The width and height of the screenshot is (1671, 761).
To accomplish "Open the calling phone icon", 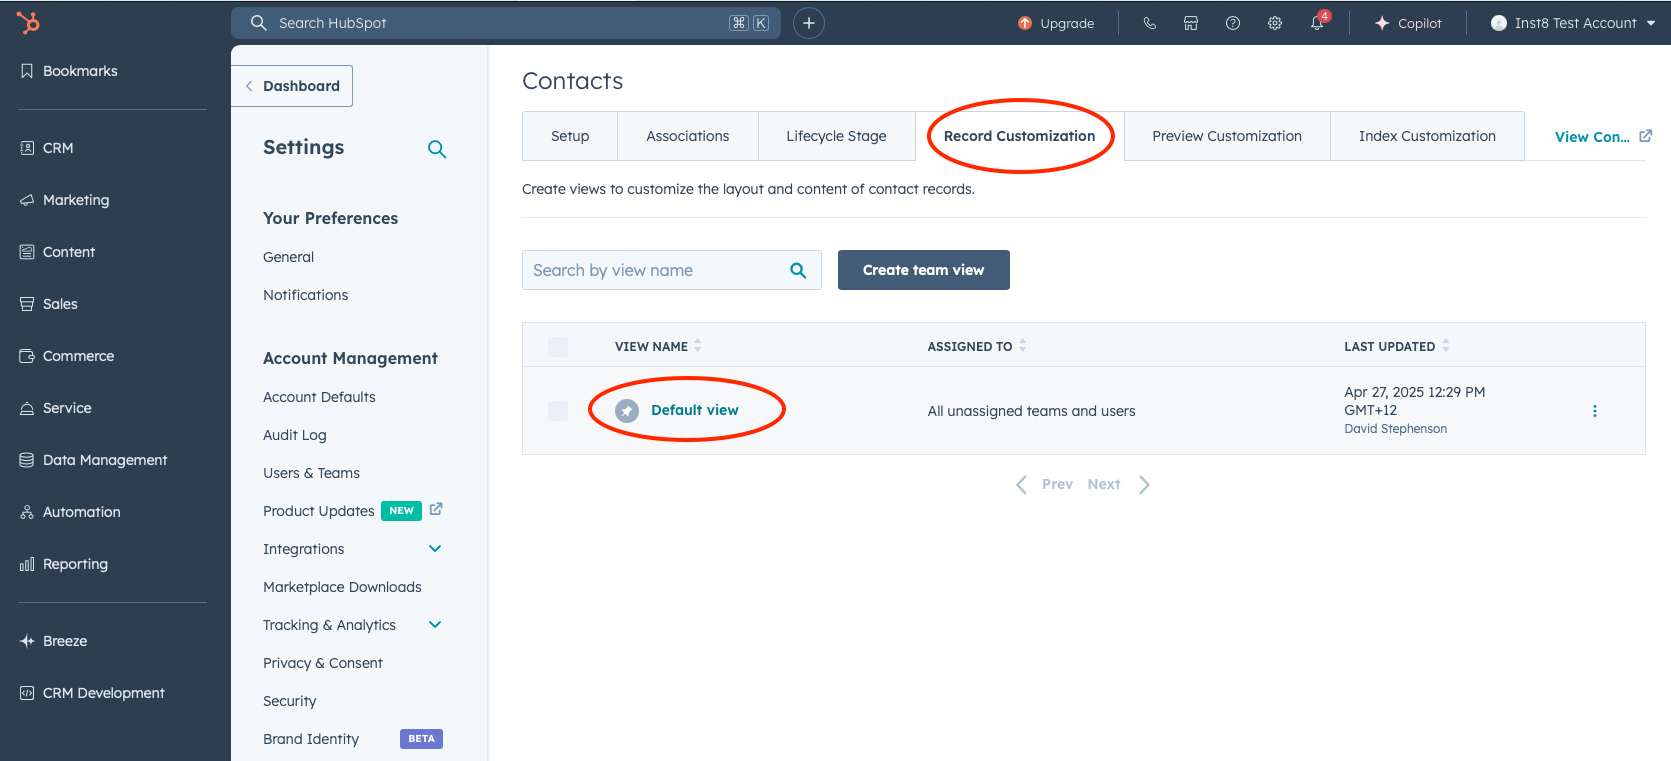I will point(1150,23).
